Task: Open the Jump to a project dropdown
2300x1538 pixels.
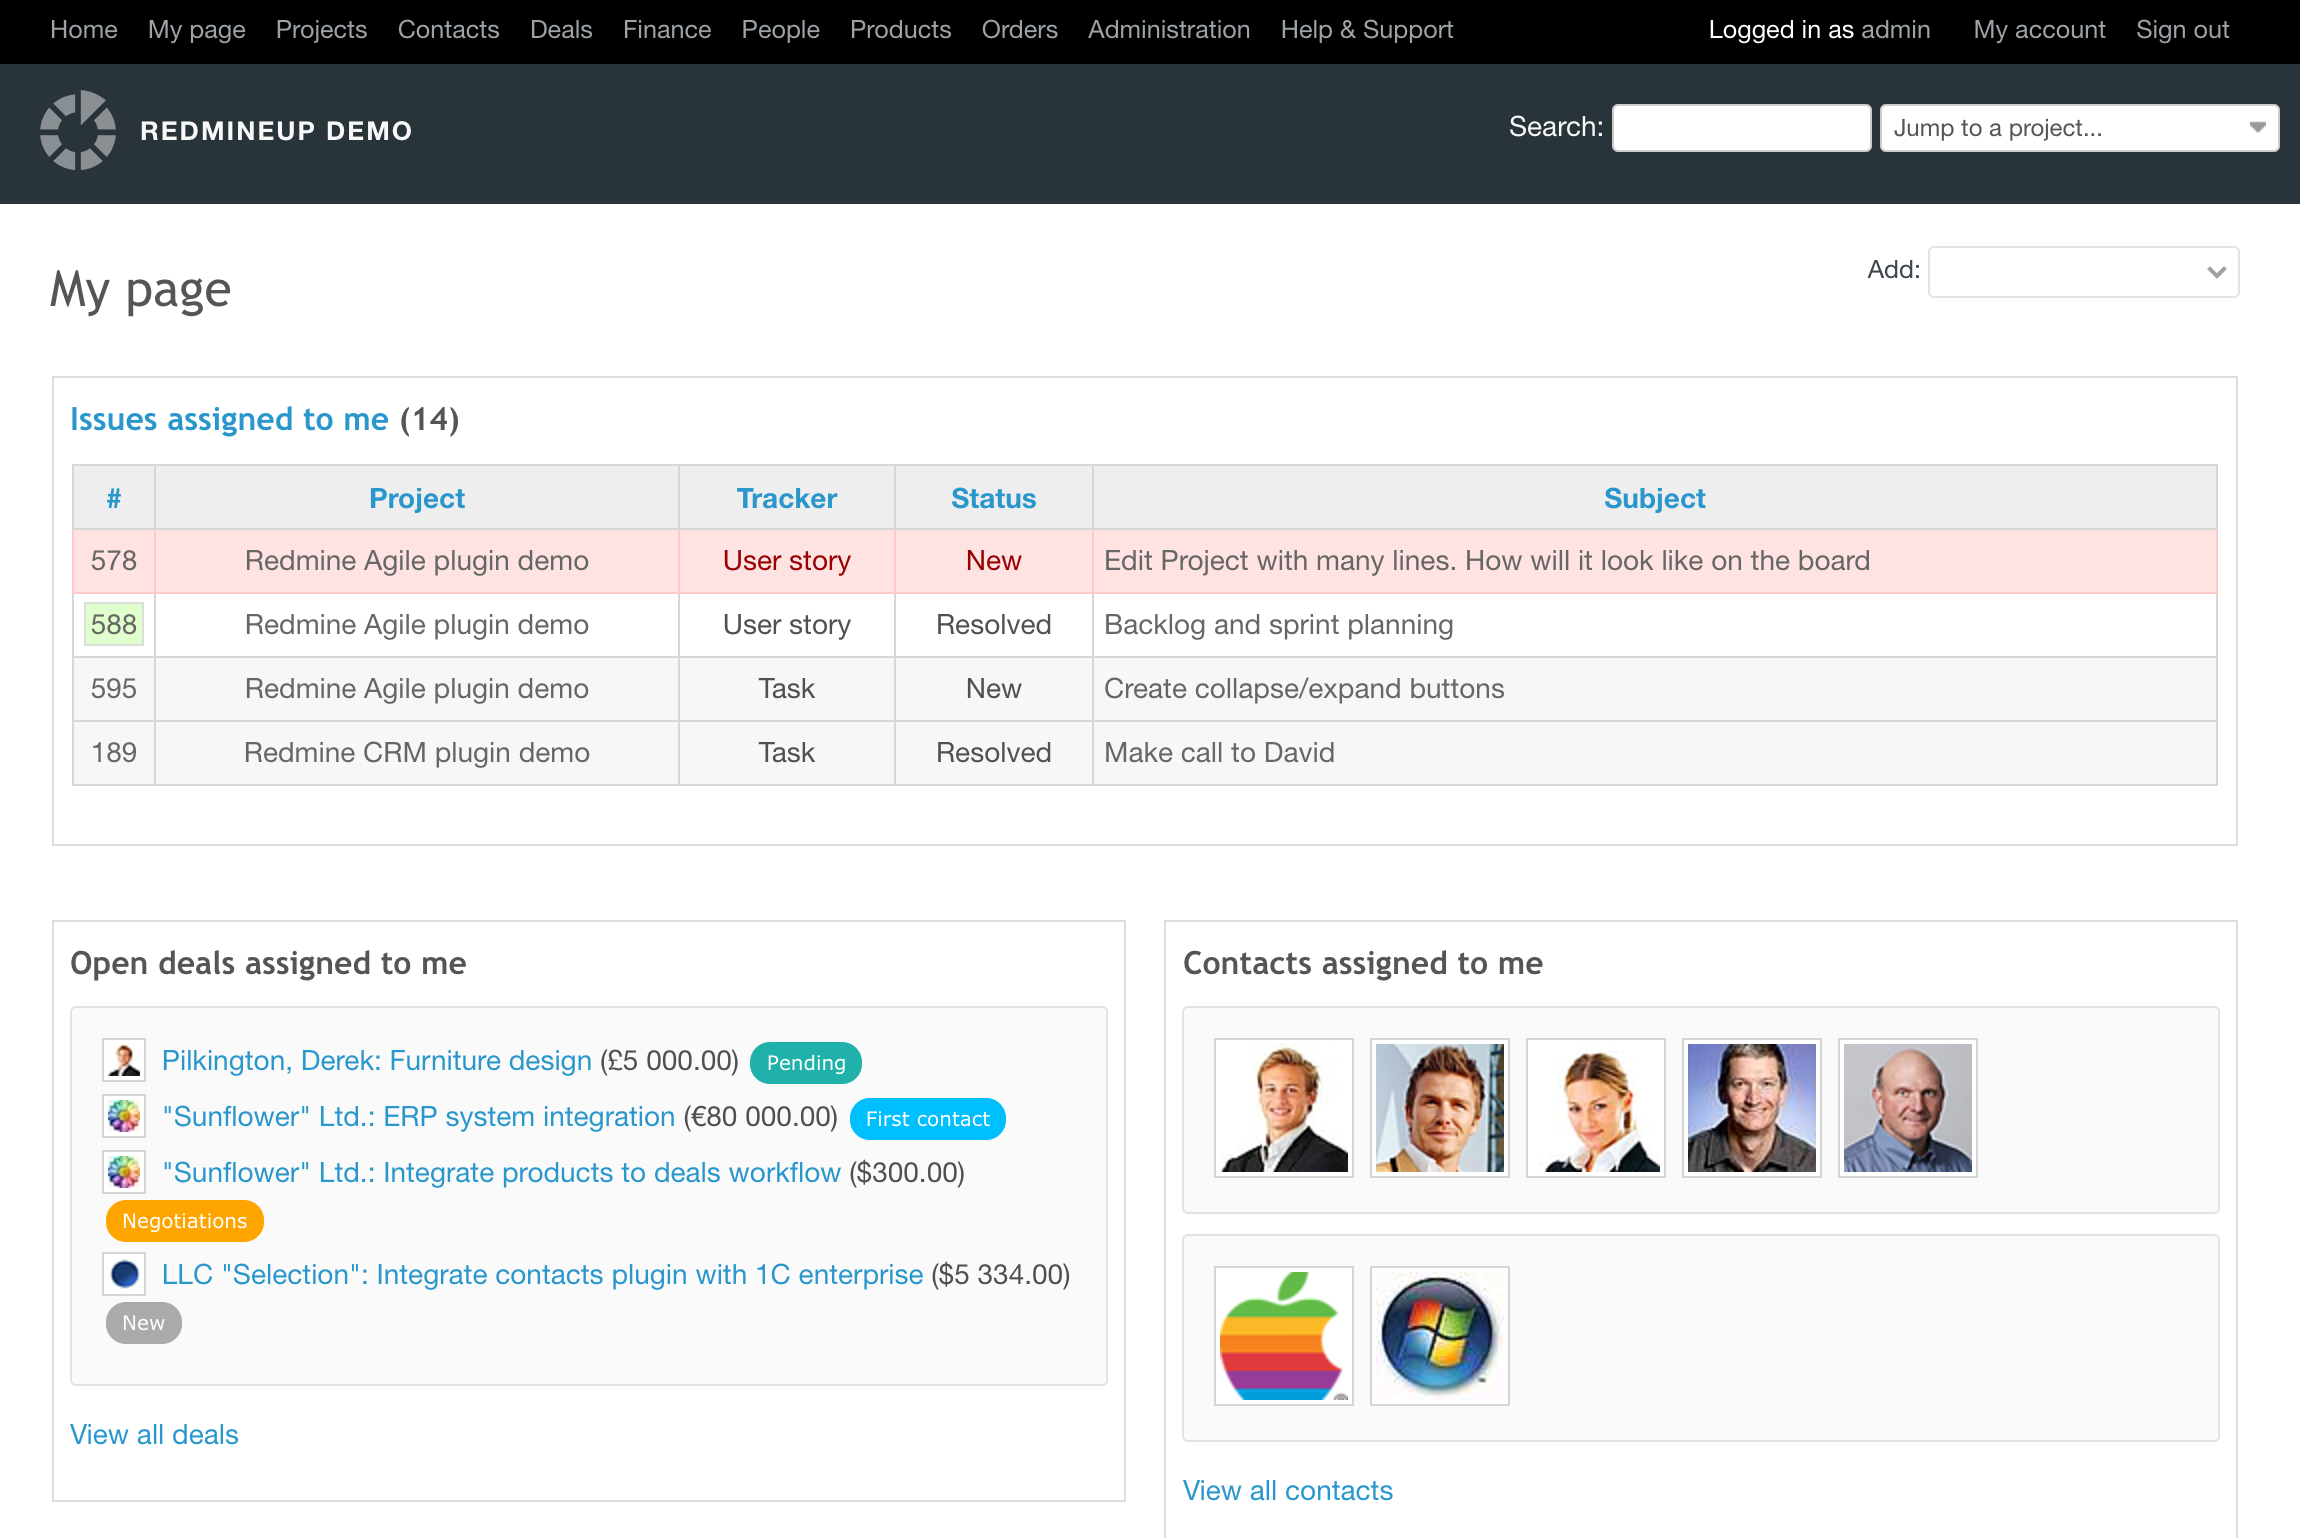Action: pyautogui.click(x=2078, y=128)
